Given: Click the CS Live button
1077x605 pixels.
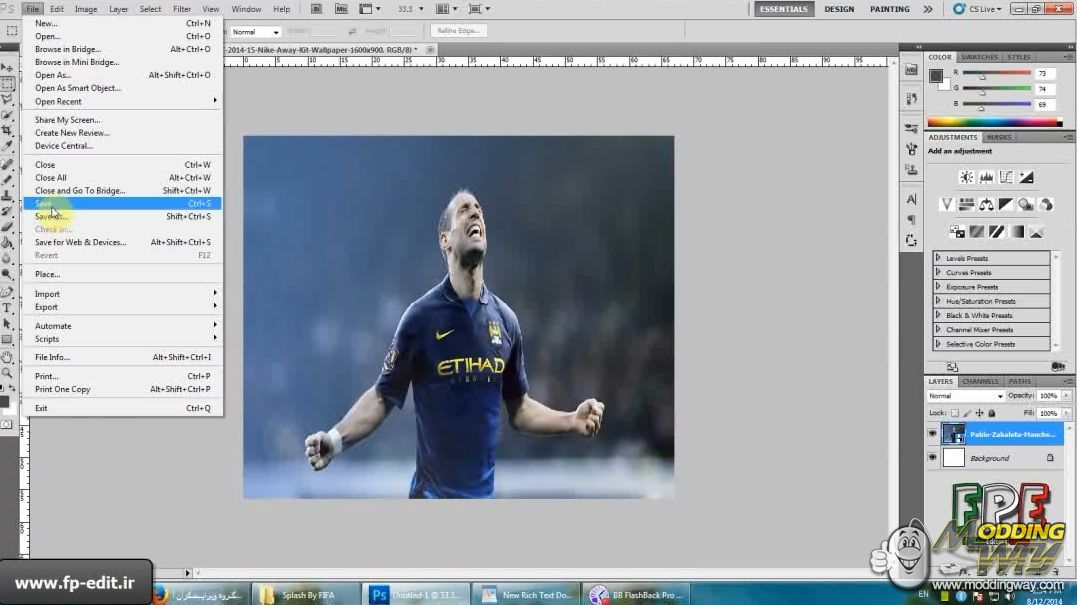Looking at the screenshot, I should (x=977, y=9).
